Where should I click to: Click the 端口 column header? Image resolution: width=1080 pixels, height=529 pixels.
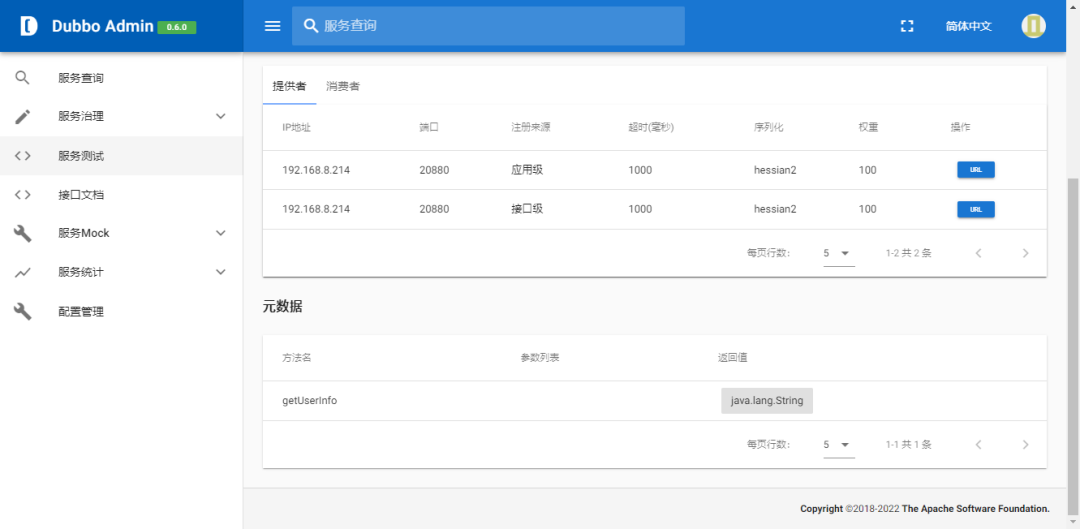point(429,127)
